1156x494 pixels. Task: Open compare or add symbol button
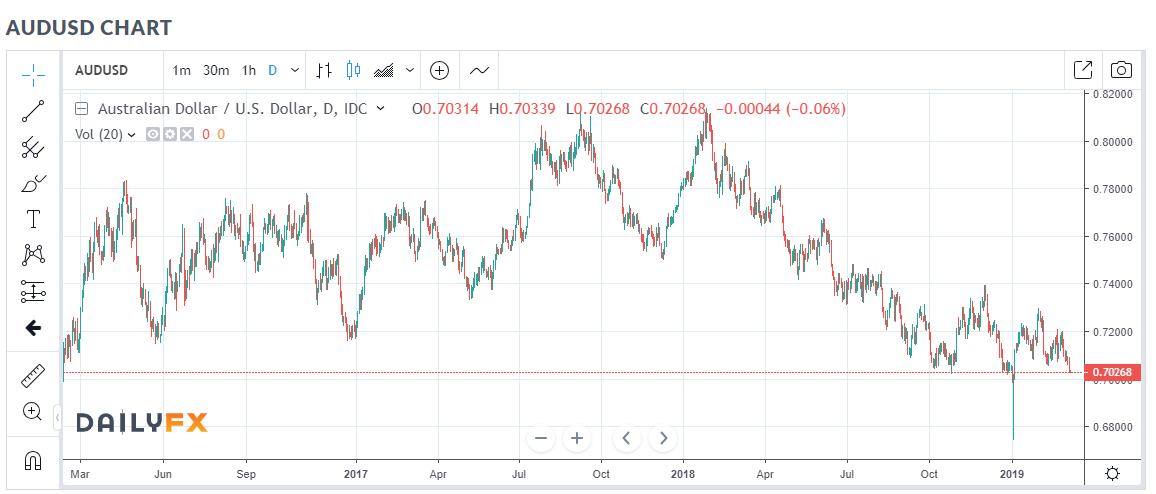click(x=440, y=71)
